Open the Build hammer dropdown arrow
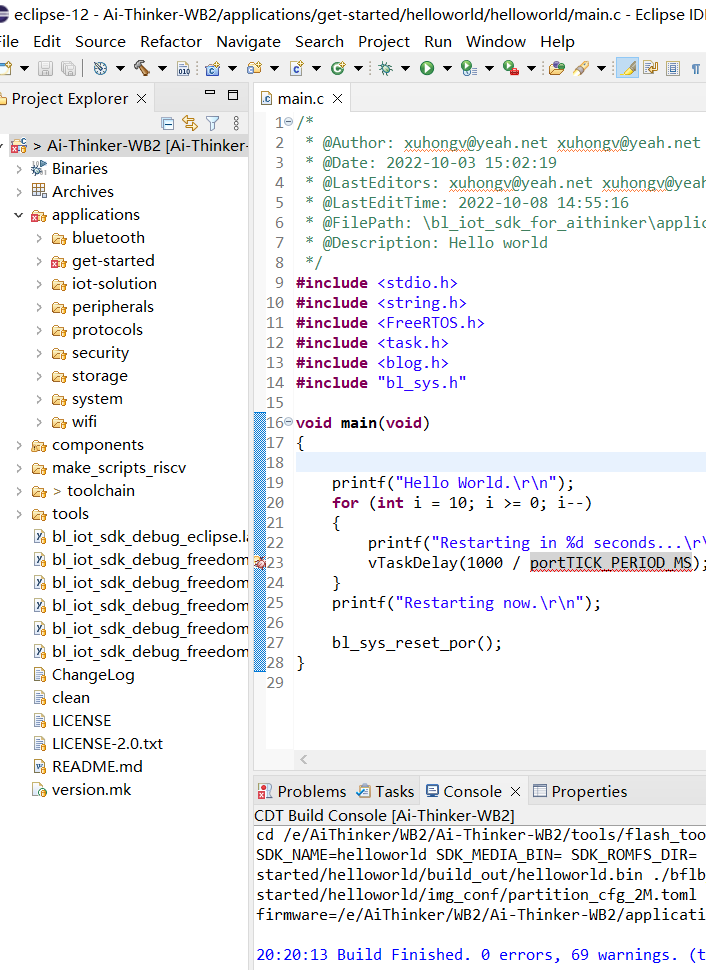The width and height of the screenshot is (706, 970). tap(162, 68)
